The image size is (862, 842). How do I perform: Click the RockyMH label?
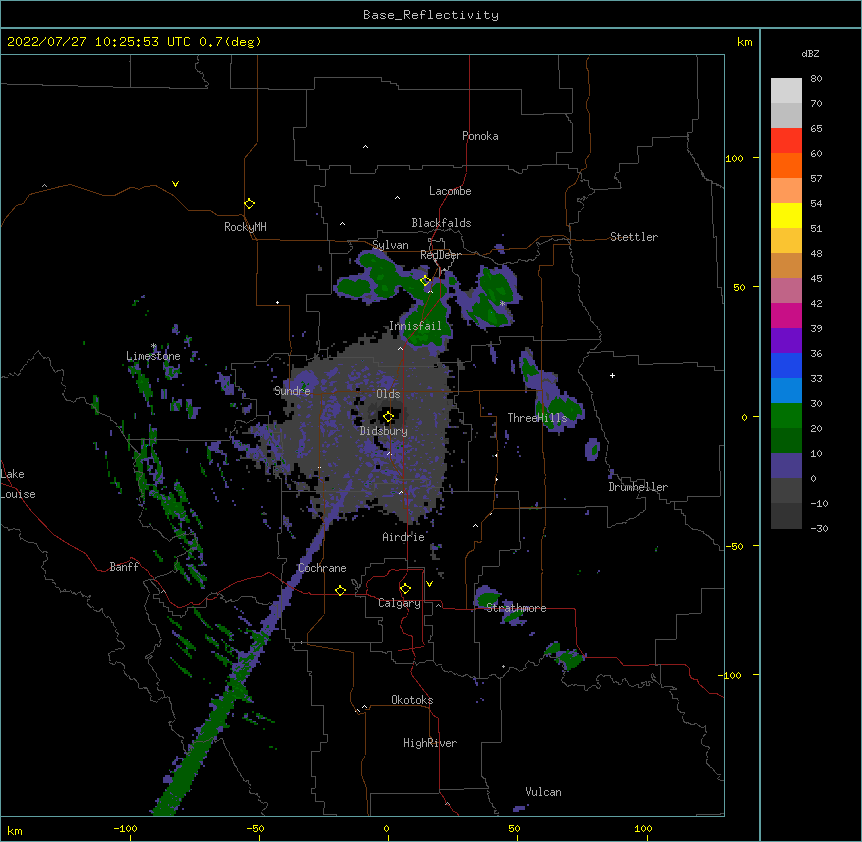click(x=245, y=227)
